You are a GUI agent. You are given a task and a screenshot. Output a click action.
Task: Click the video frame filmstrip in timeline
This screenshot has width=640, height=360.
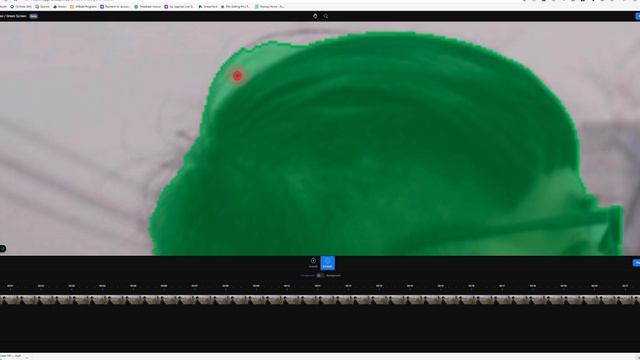[320, 300]
